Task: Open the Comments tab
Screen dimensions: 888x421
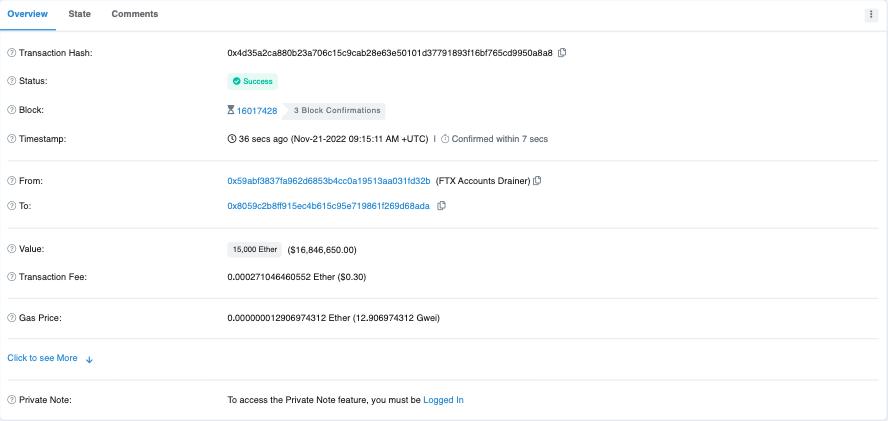Action: pos(135,14)
